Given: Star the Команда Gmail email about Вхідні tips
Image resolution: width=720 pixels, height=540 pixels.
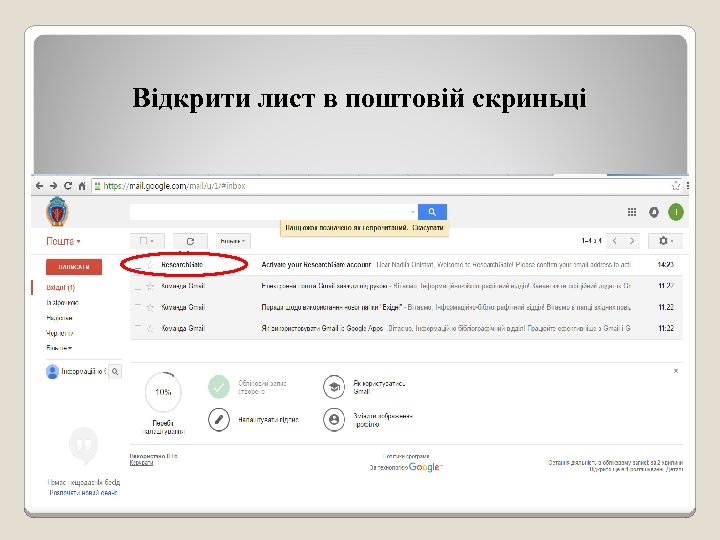Looking at the screenshot, I should pos(150,307).
